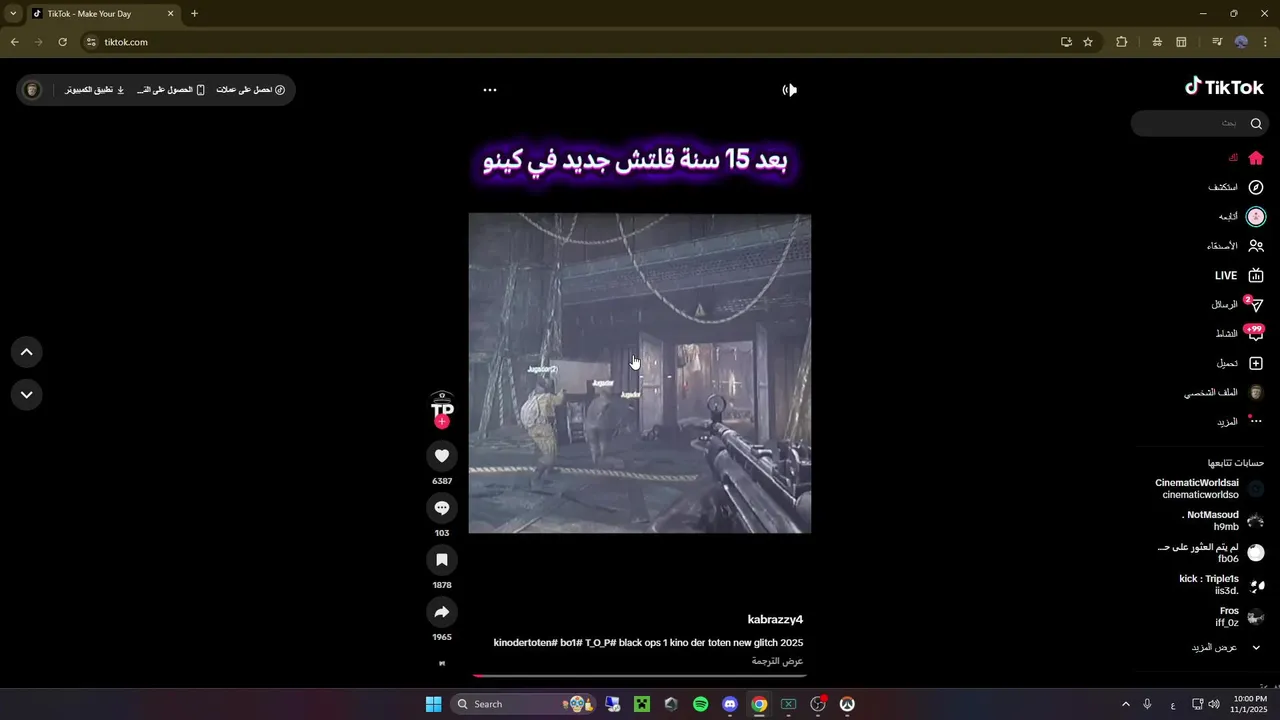Click the video player area
Viewport: 1280px width, 720px height.
tap(640, 373)
